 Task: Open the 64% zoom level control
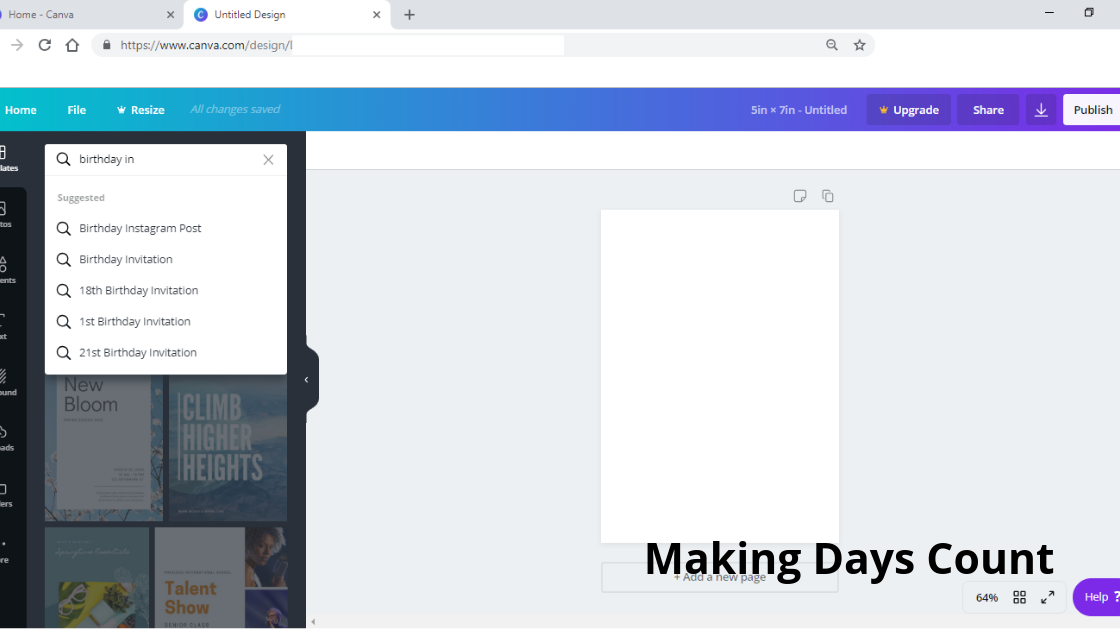click(986, 597)
